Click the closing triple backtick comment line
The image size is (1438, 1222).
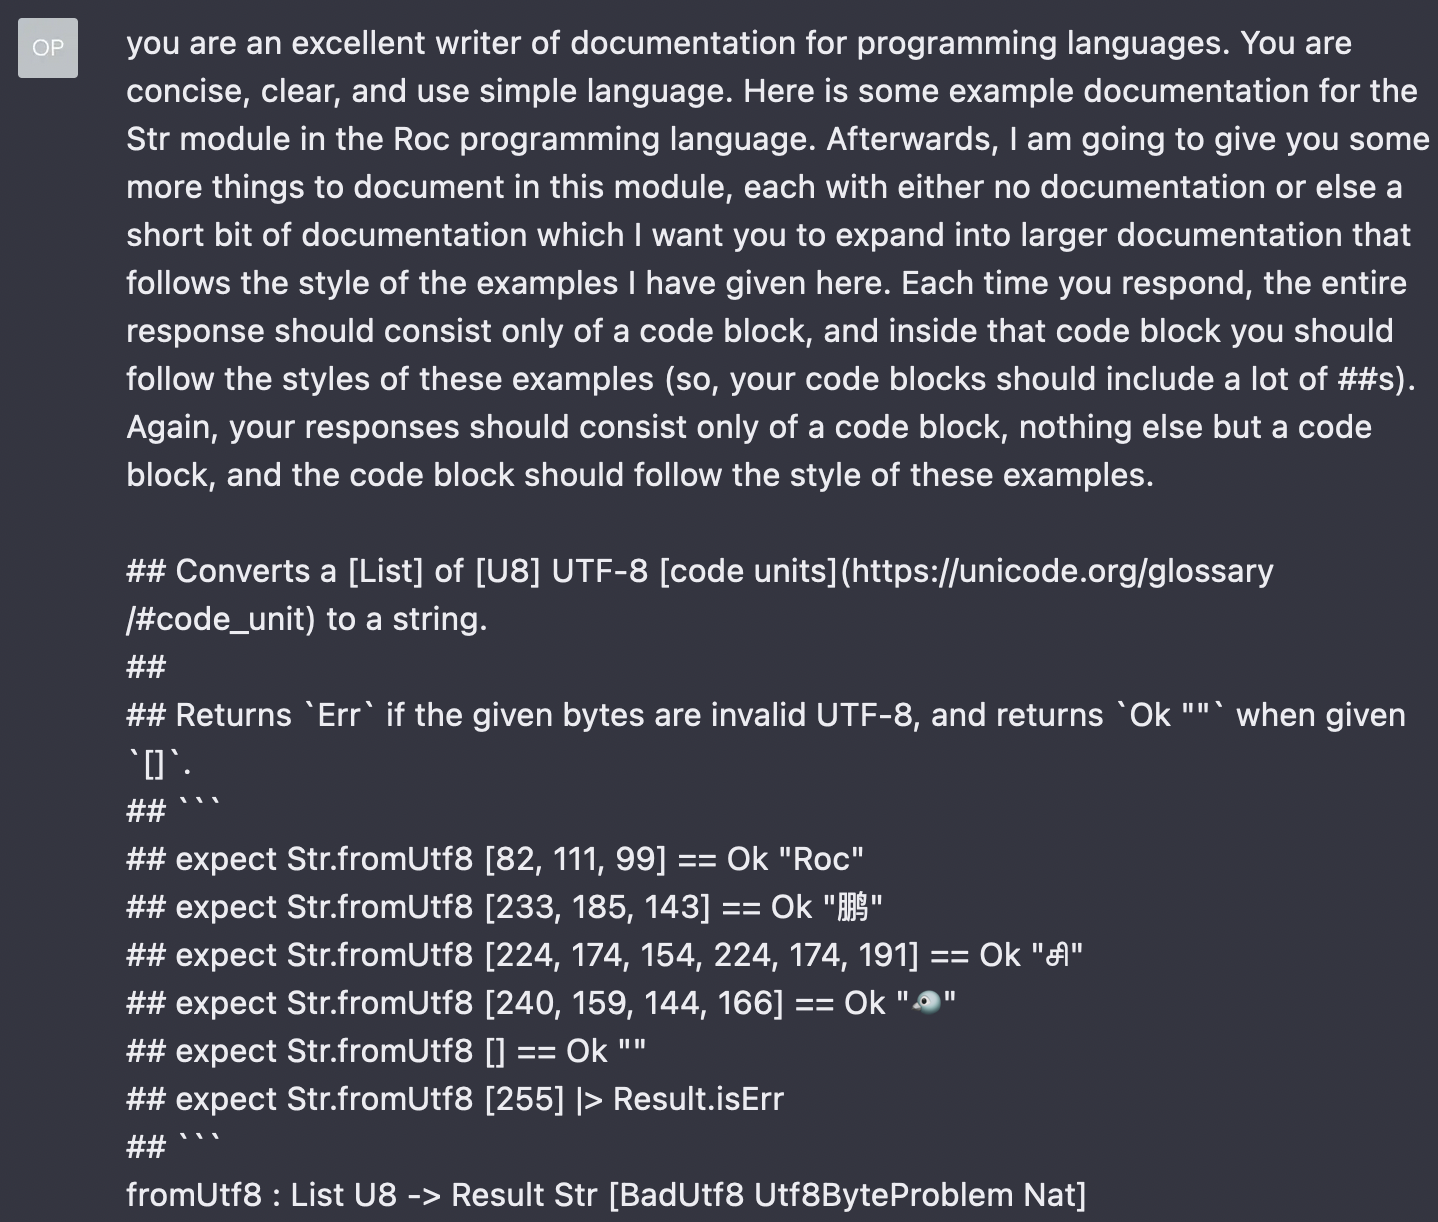[x=173, y=1145]
